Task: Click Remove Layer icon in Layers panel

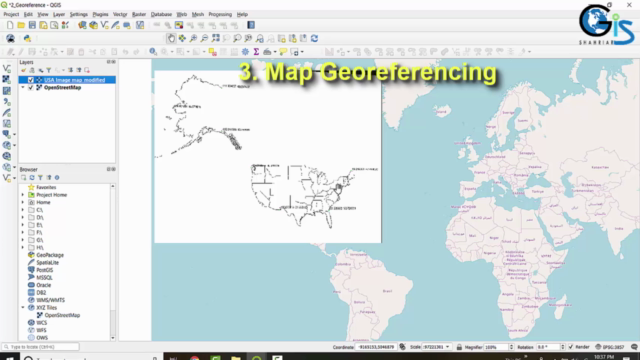Action: 87,70
